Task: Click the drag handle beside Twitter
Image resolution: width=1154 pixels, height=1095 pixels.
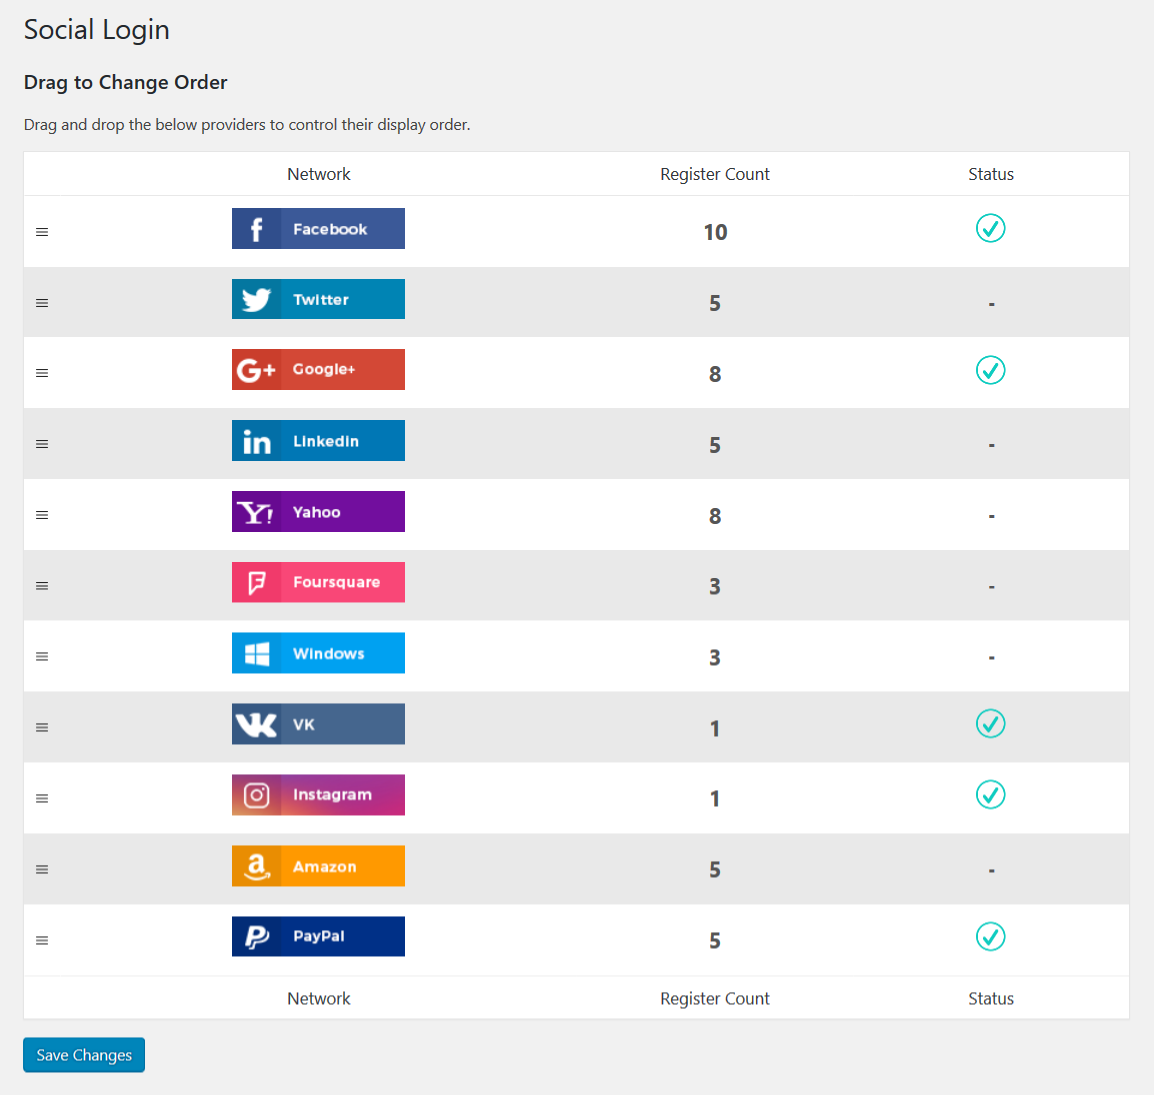Action: tap(42, 303)
